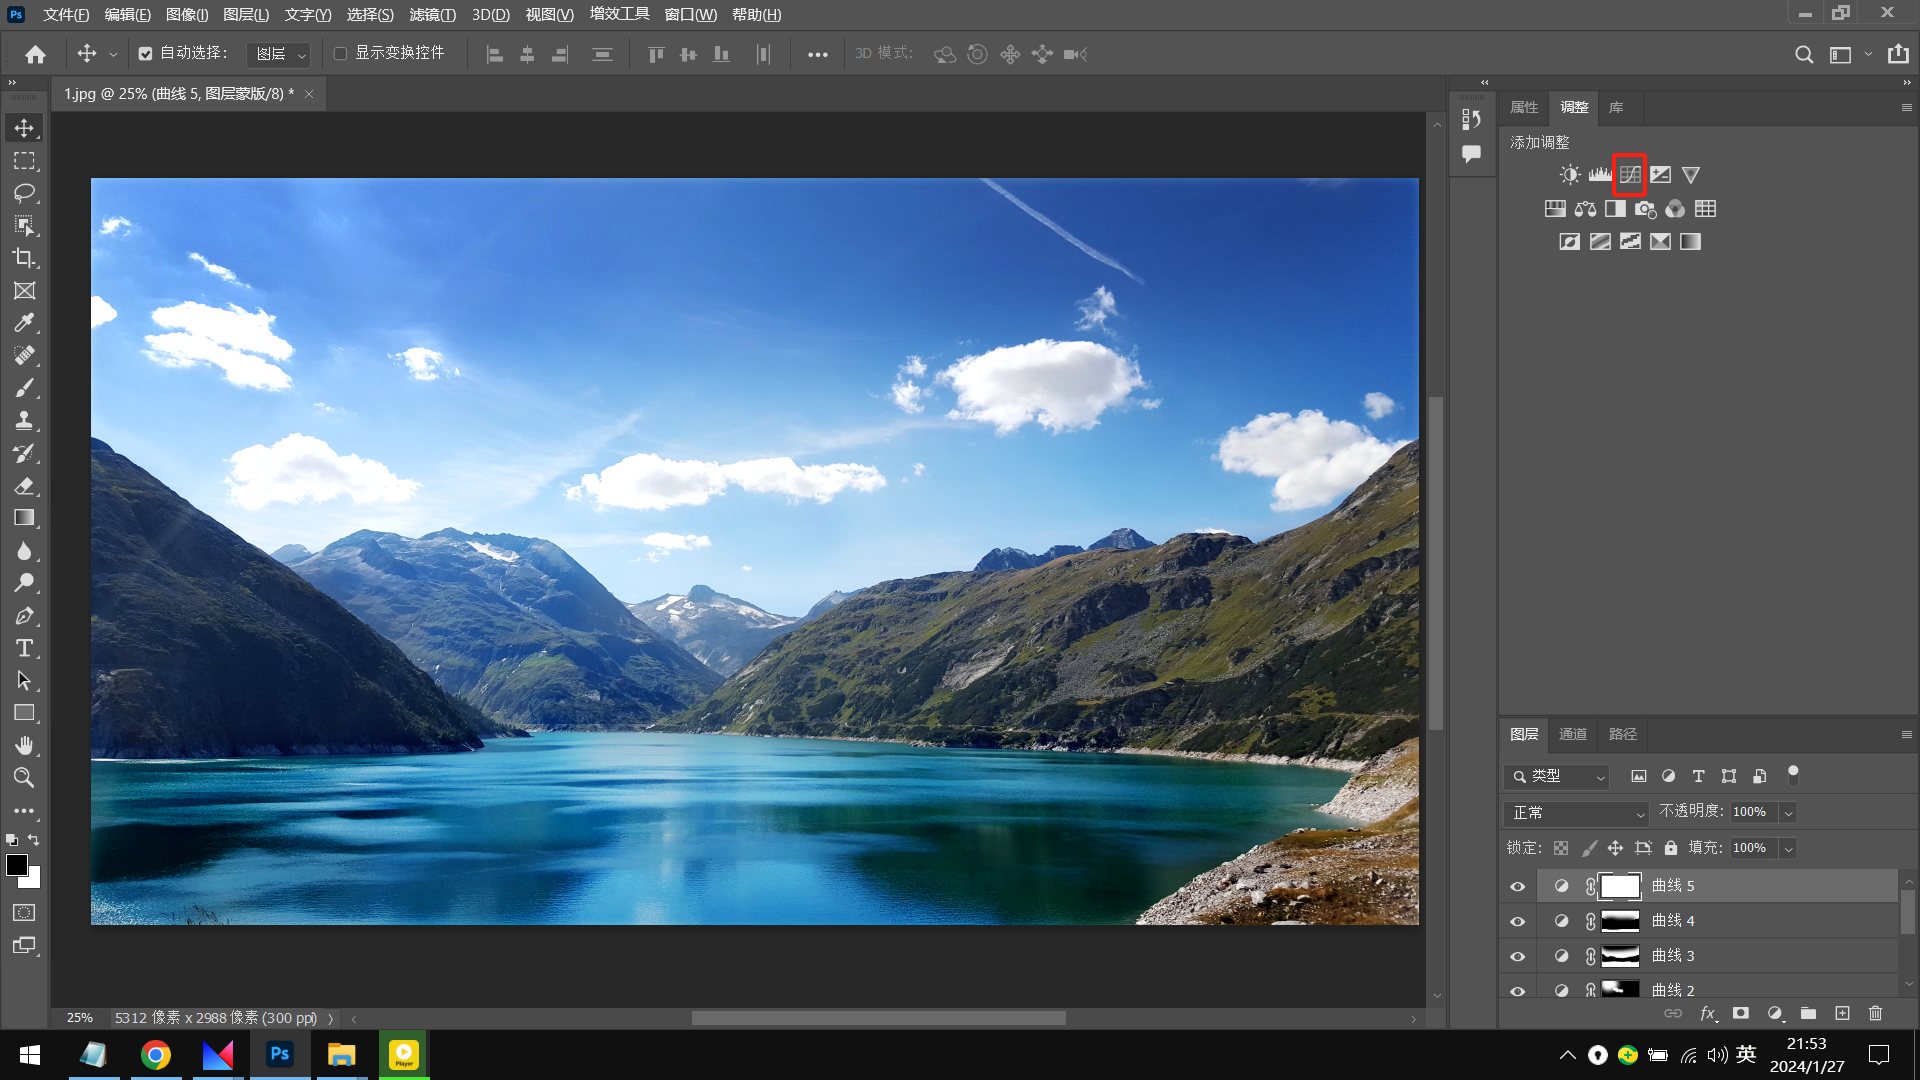Add a Curves adjustment layer
This screenshot has height=1080, width=1920.
1630,175
